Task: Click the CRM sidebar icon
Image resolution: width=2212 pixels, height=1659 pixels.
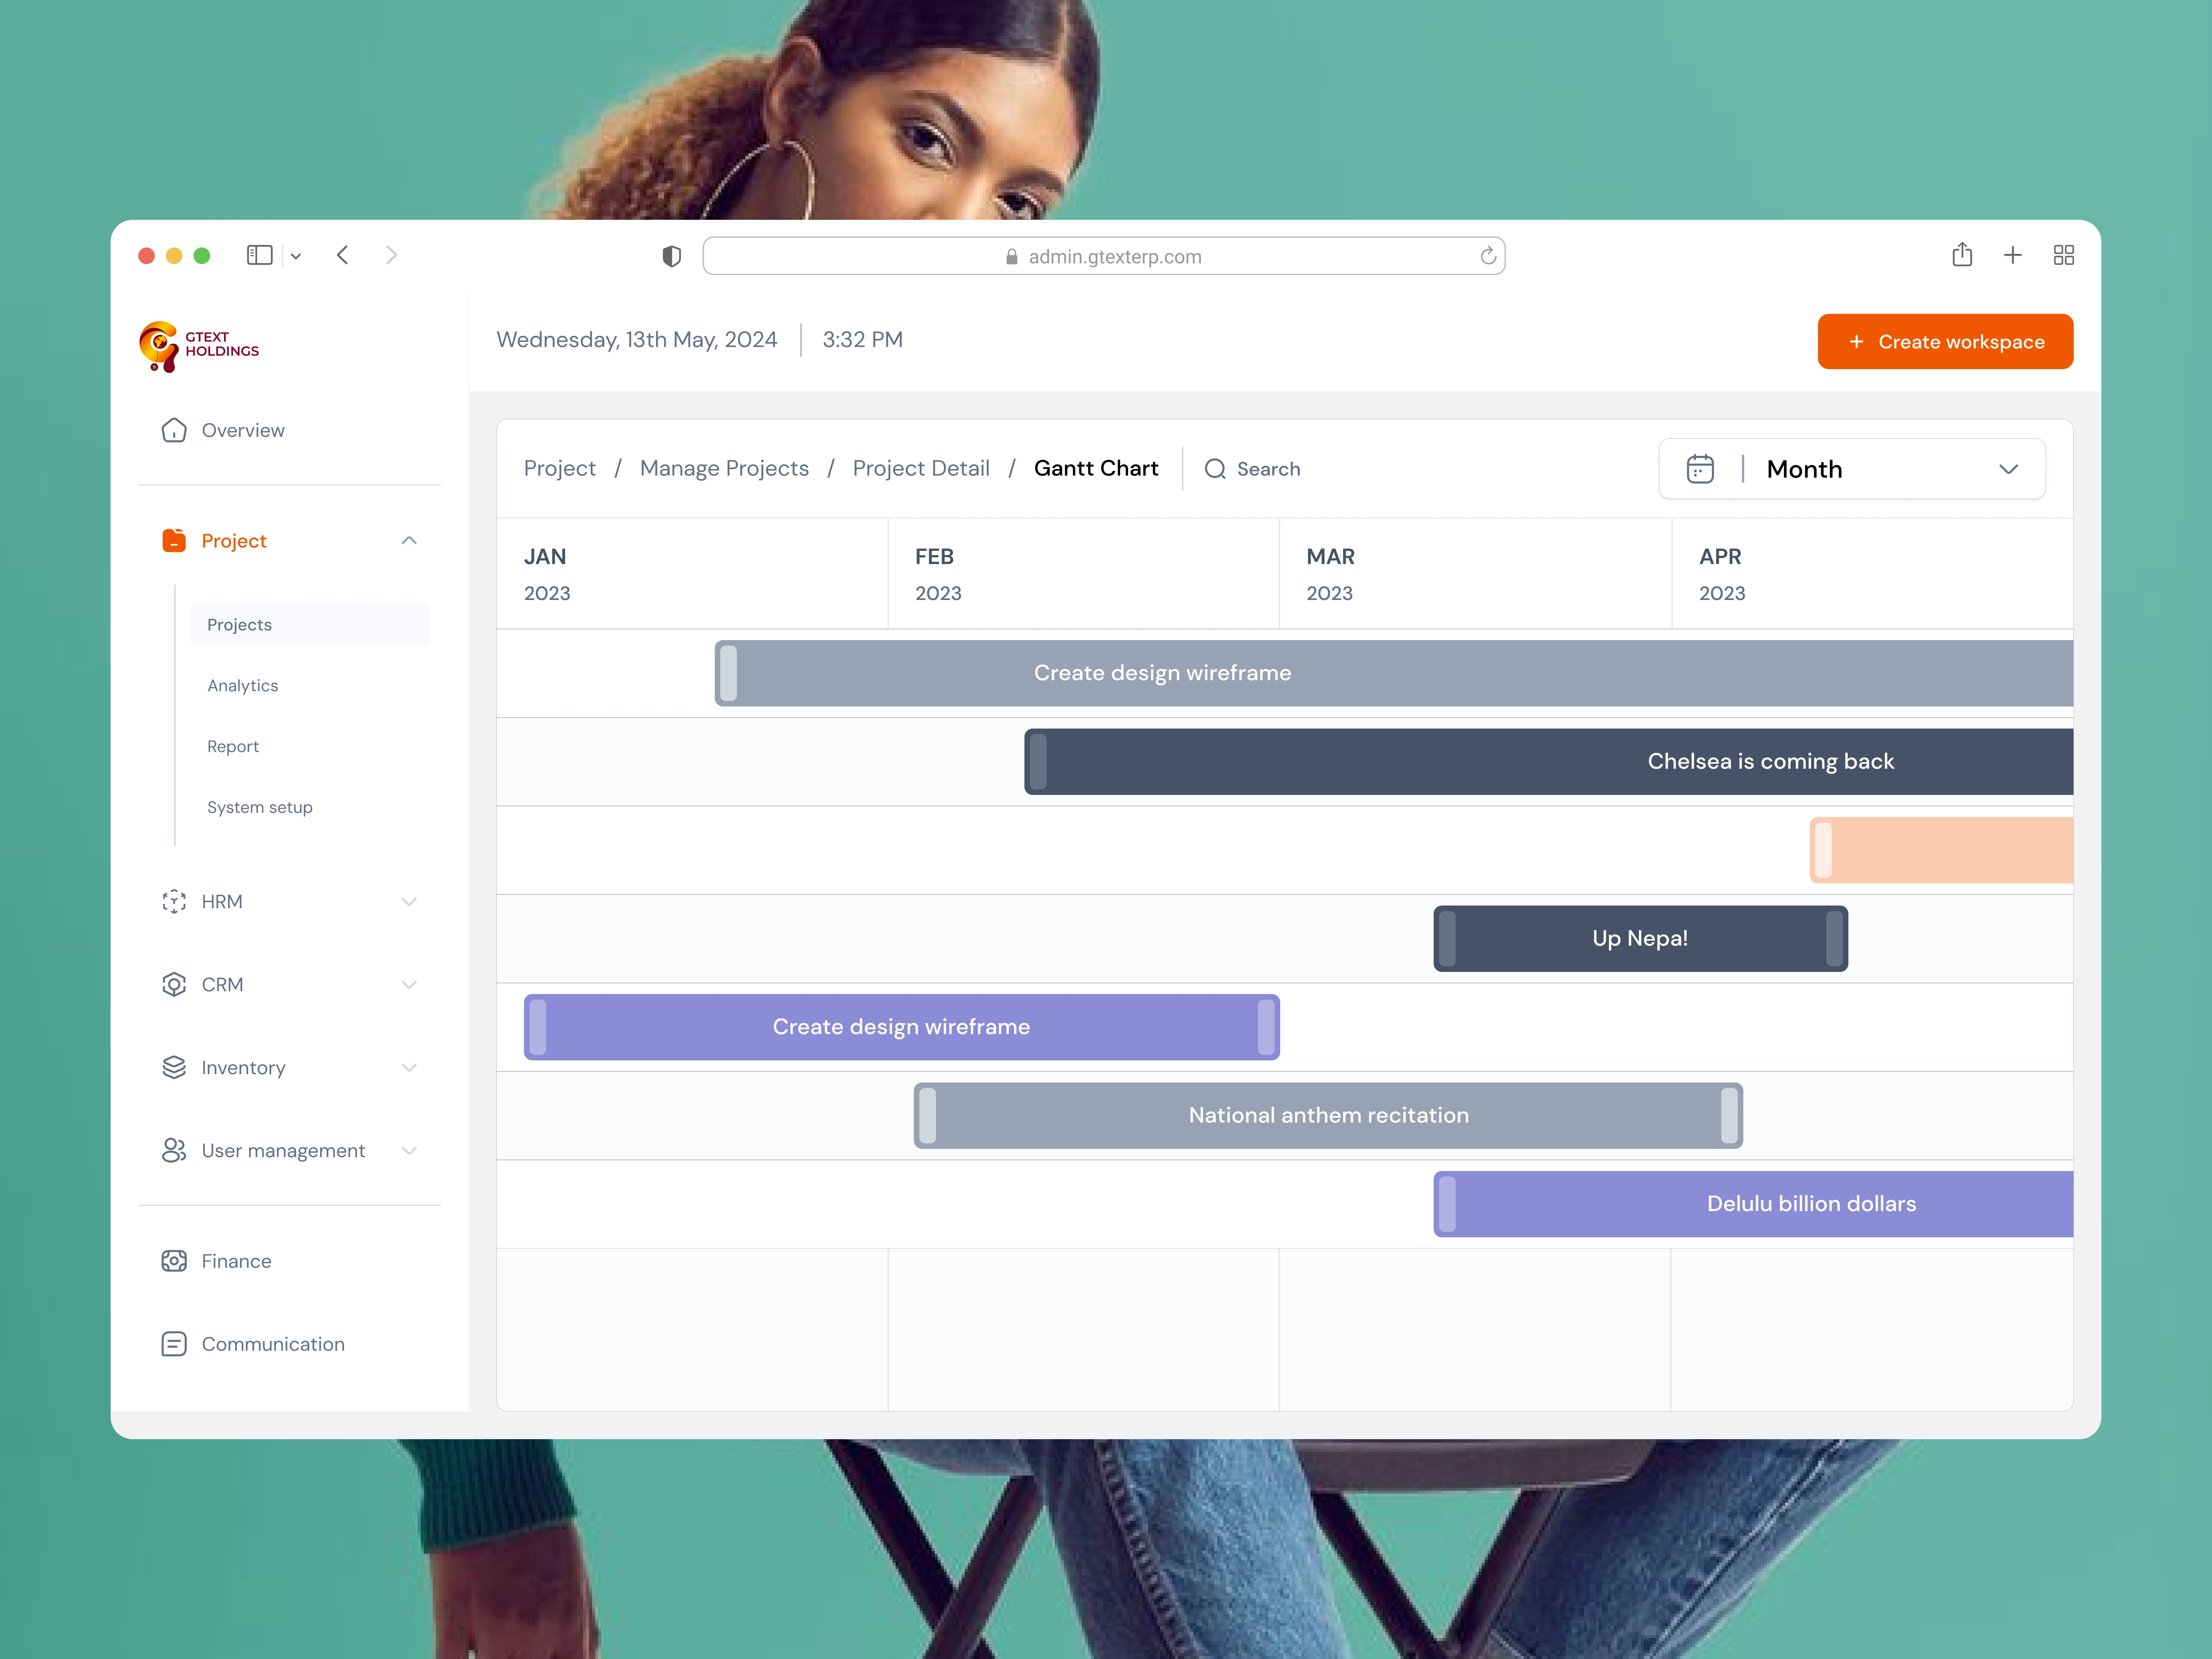Action: (x=174, y=985)
